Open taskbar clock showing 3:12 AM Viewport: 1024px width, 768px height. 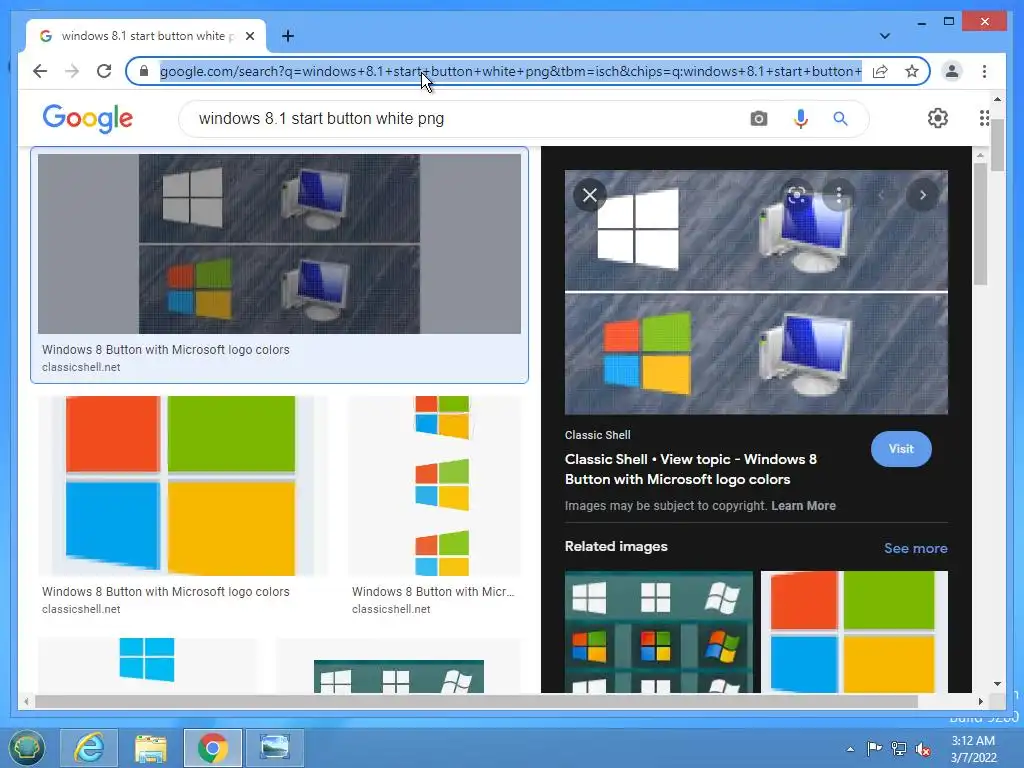point(974,749)
